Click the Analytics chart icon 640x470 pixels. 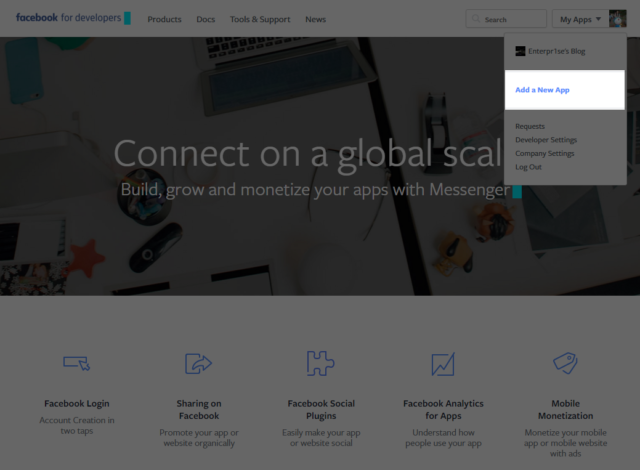(x=443, y=364)
